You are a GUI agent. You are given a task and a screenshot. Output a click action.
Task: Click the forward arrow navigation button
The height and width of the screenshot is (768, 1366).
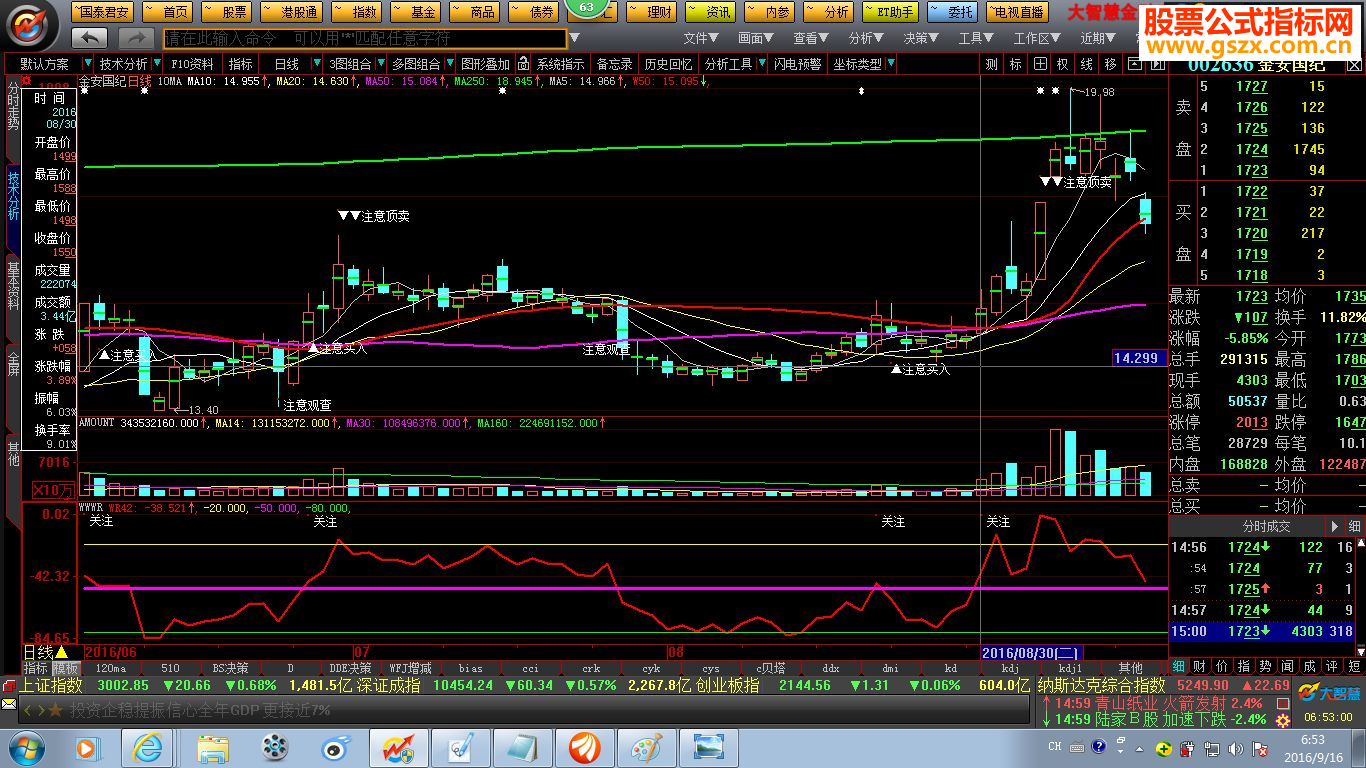[136, 38]
